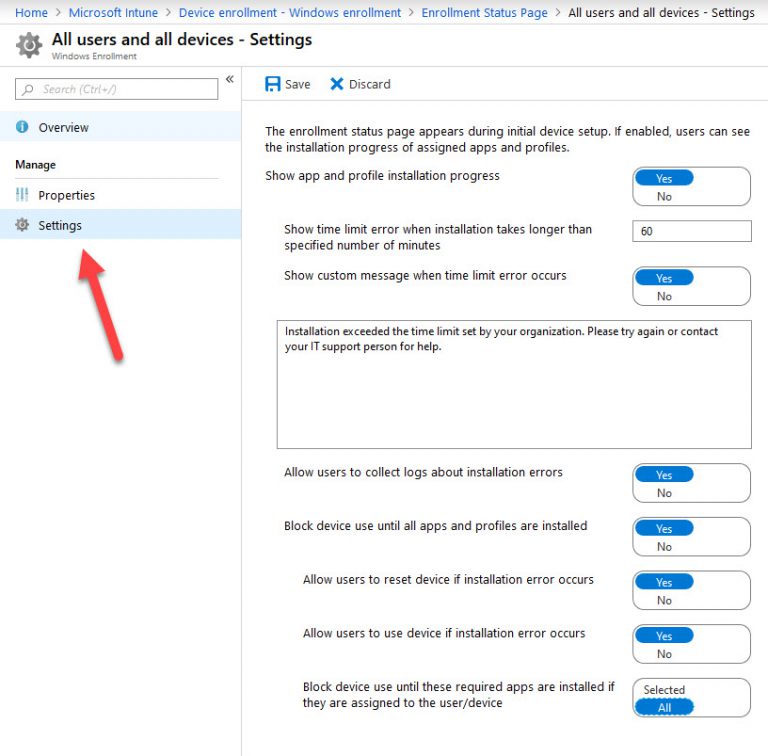Click the 'Manage' section heading
768x756 pixels.
tap(35, 165)
